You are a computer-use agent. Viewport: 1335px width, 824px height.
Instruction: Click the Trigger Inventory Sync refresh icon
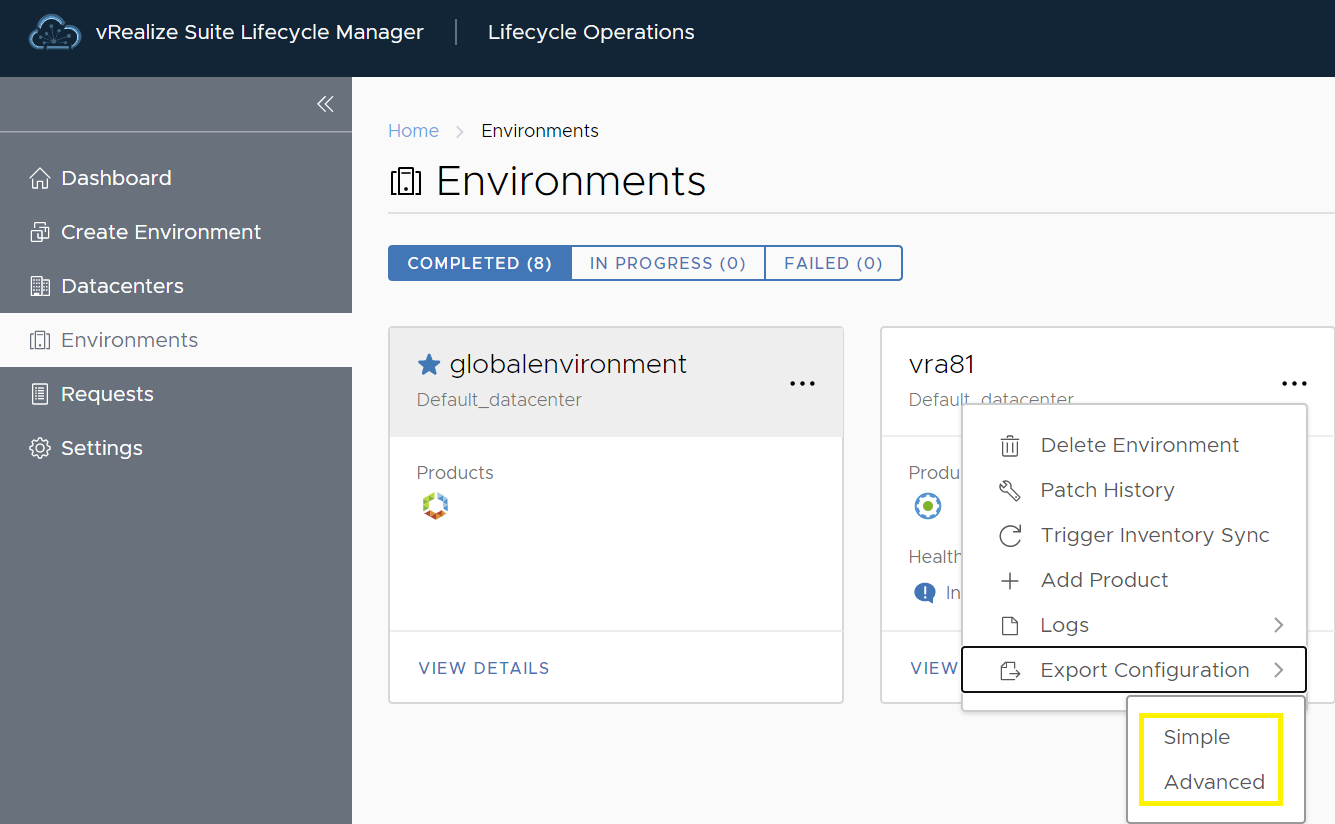pos(1009,535)
